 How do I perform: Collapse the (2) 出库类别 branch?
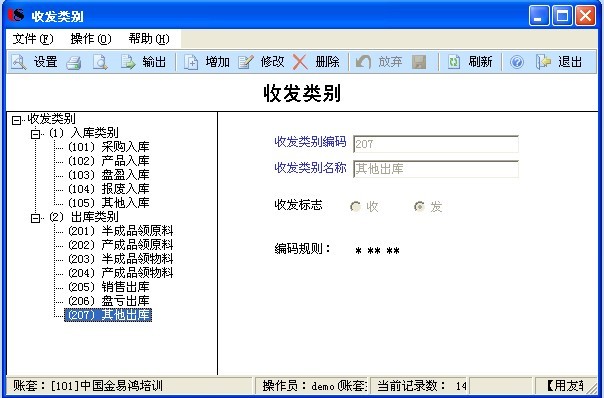click(35, 218)
